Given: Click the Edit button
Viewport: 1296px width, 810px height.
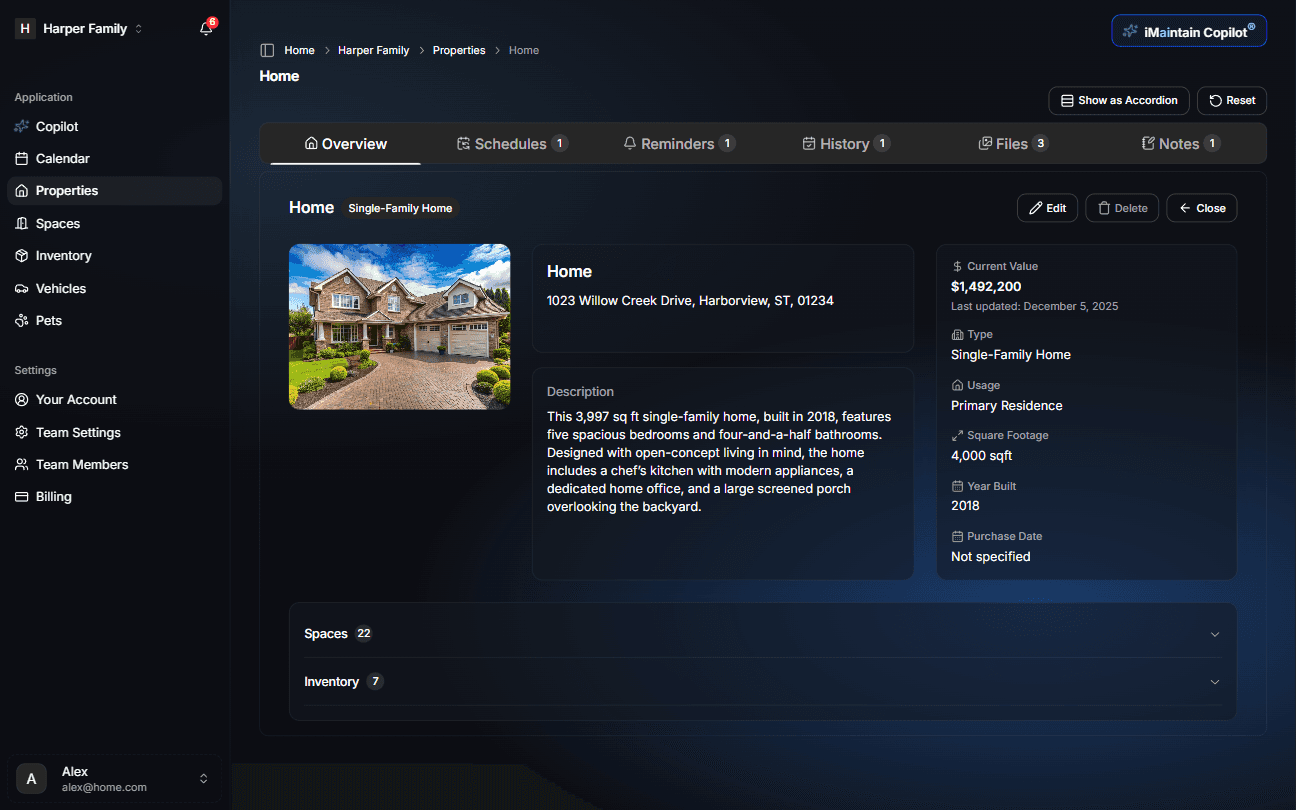Looking at the screenshot, I should point(1047,208).
